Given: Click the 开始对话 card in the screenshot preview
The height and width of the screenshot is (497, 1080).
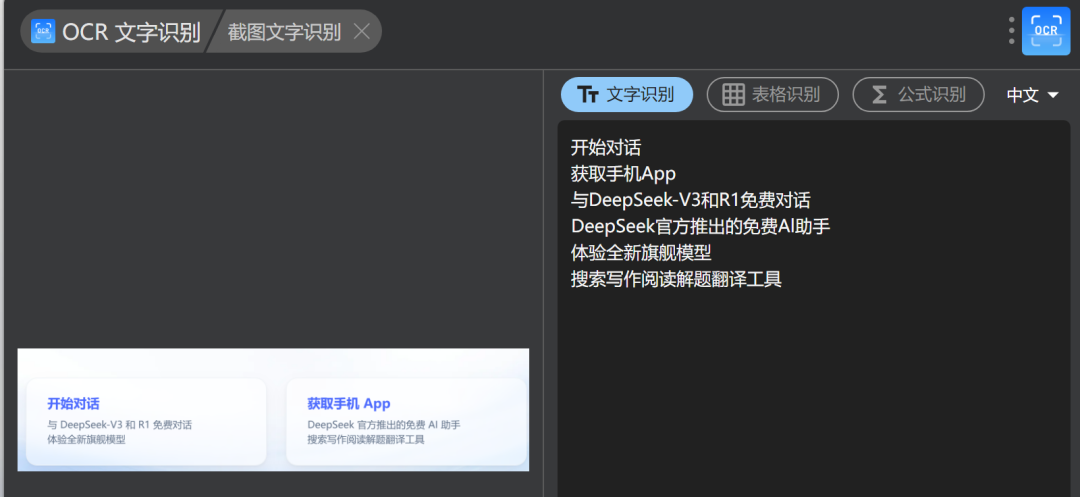Looking at the screenshot, I should coord(146,421).
